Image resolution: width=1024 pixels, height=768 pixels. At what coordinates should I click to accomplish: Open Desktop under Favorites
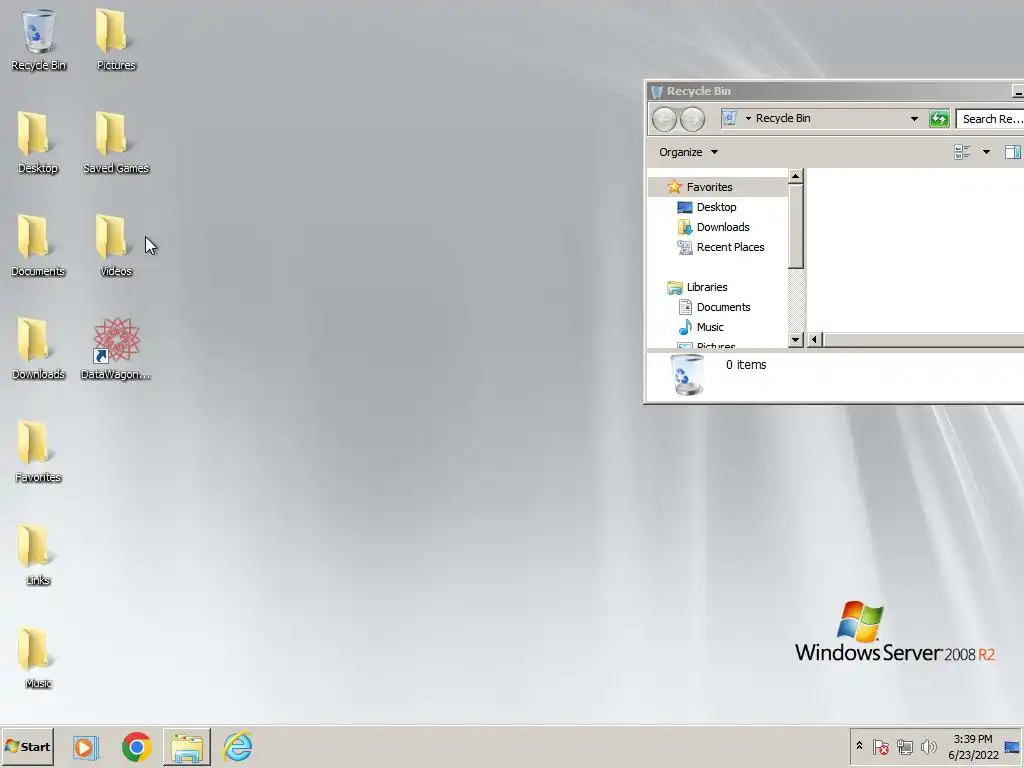716,207
